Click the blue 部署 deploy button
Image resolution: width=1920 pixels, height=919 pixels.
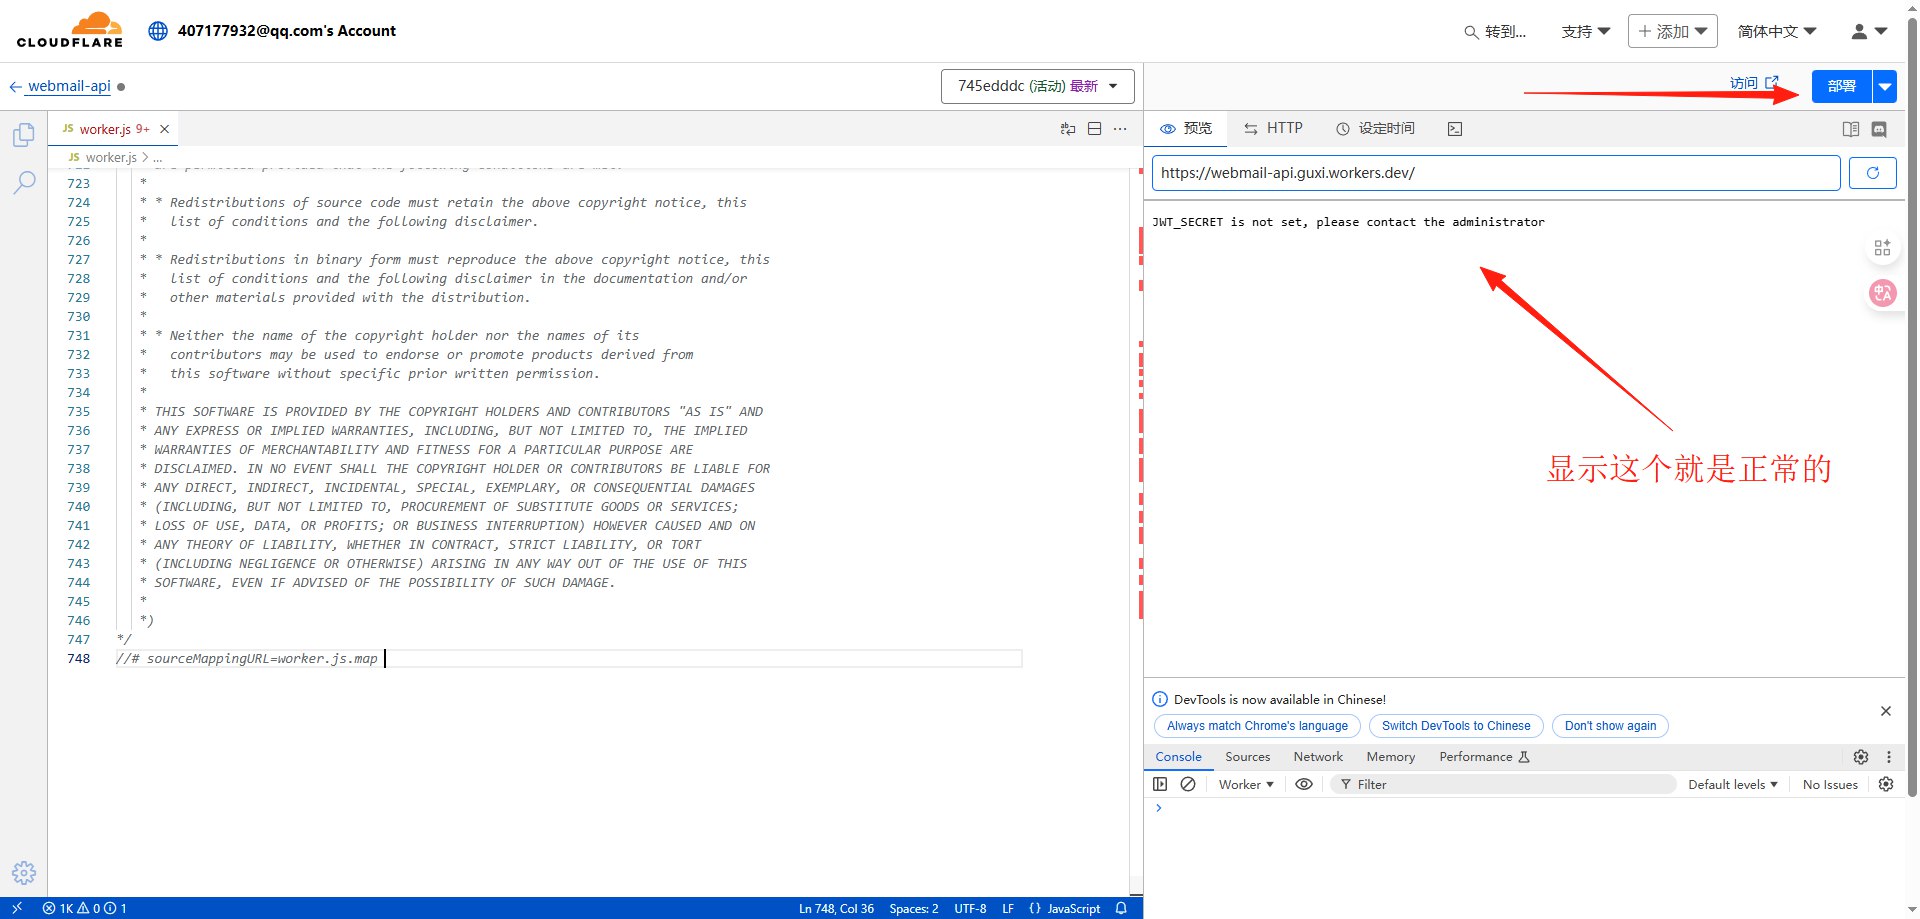(x=1841, y=86)
